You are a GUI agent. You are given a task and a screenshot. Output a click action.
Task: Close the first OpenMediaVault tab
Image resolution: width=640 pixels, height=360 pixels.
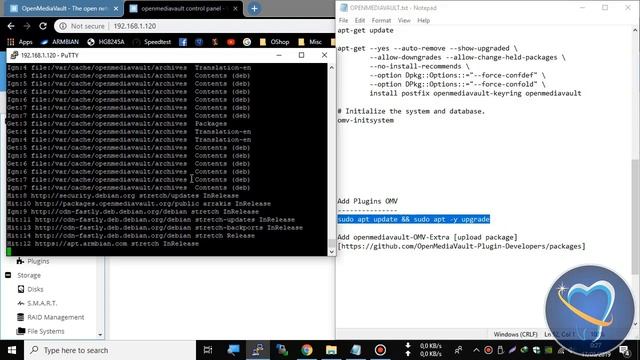coord(116,8)
